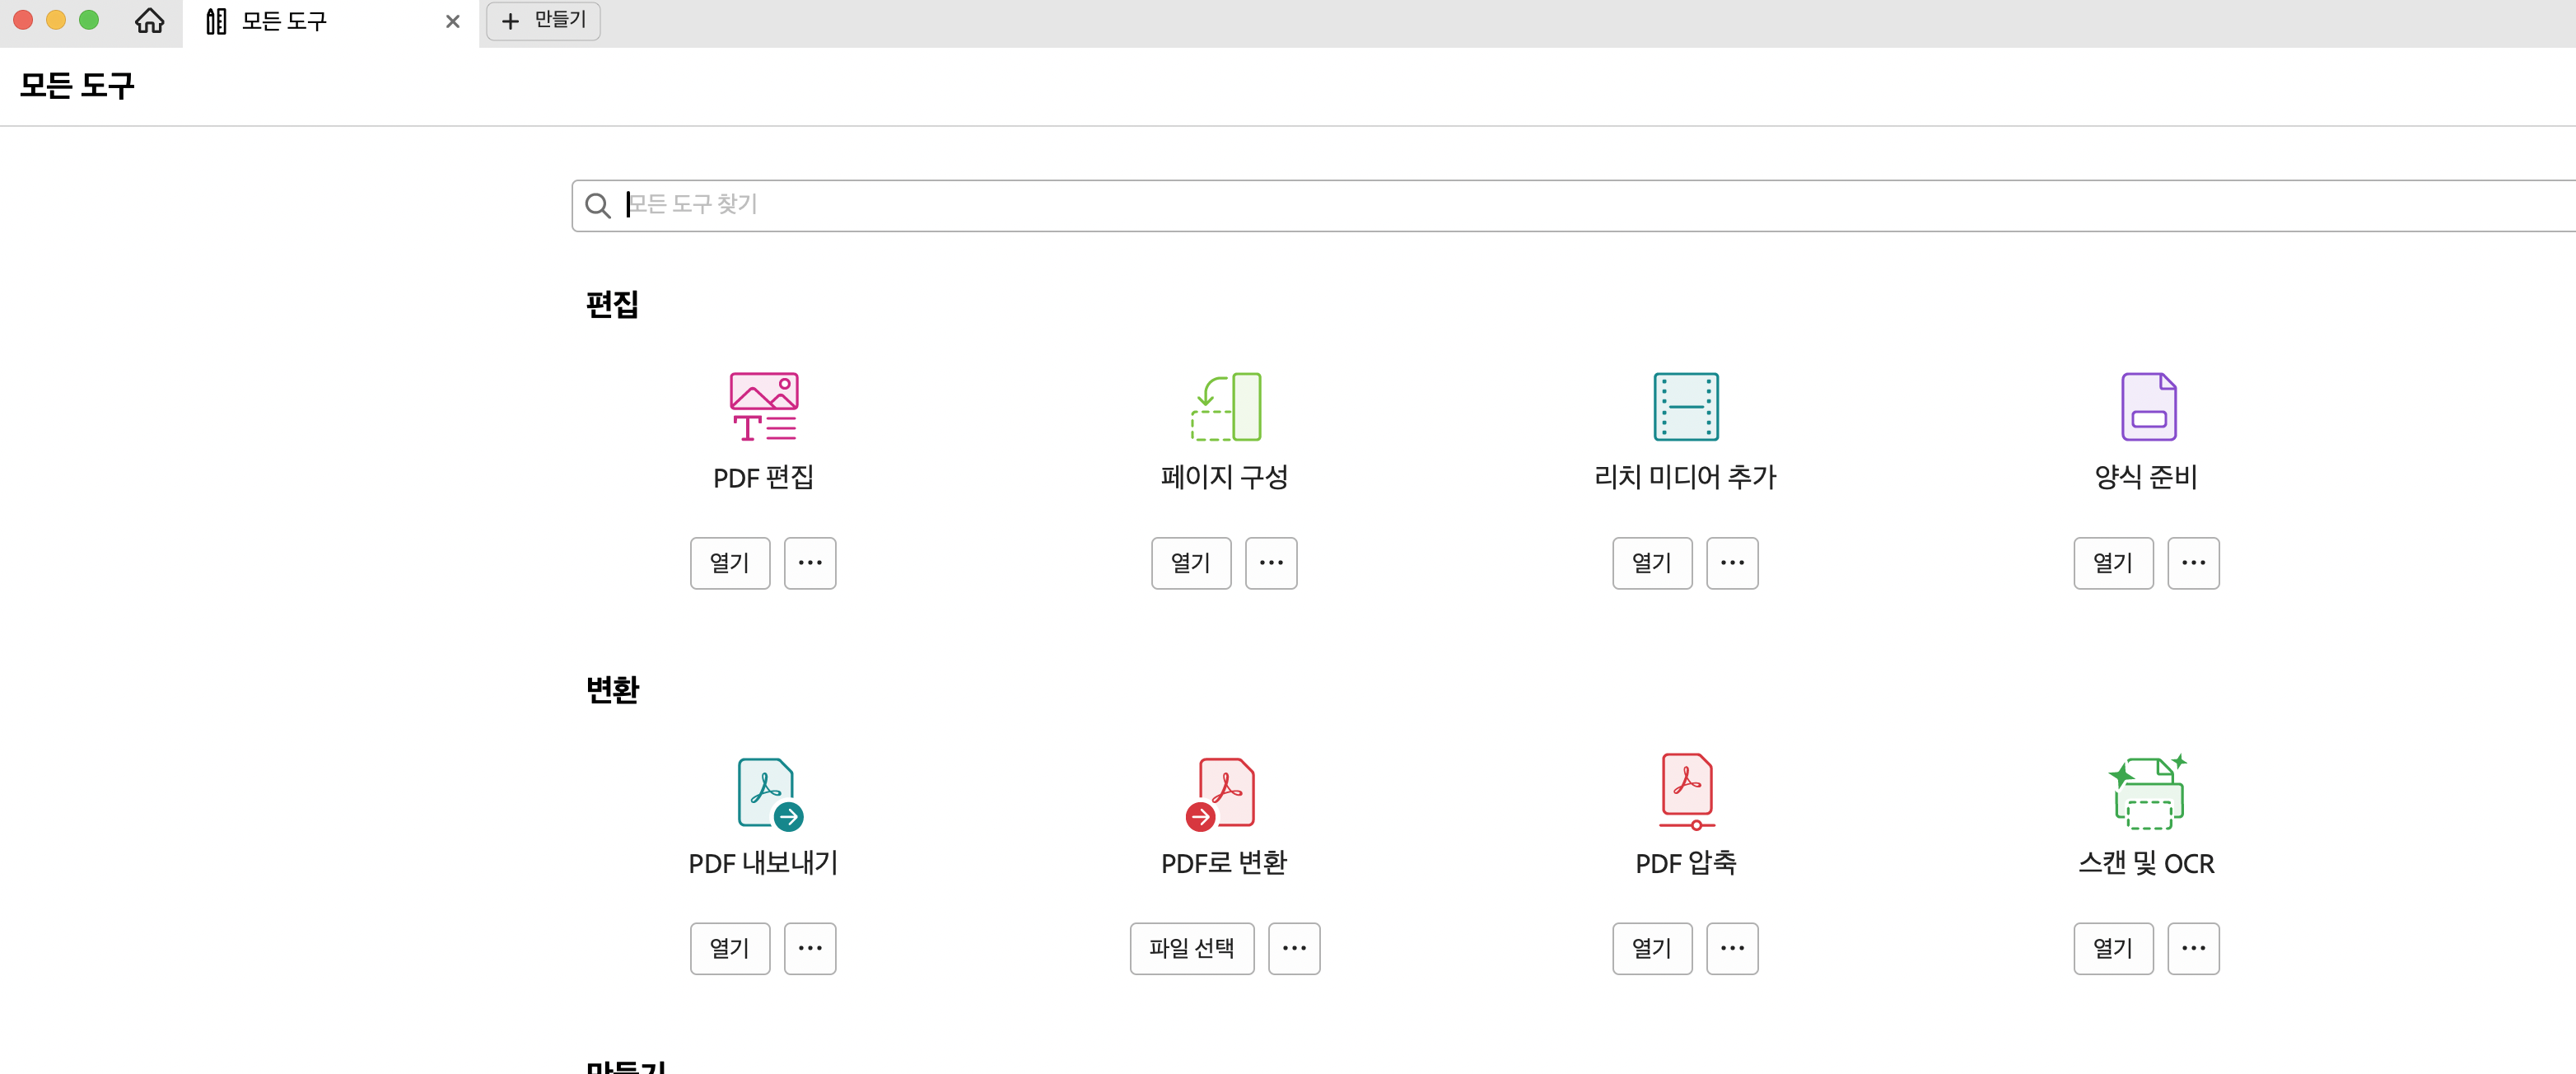The image size is (2576, 1074).
Task: Click the PDF 내보내기 export icon
Action: coord(769,793)
